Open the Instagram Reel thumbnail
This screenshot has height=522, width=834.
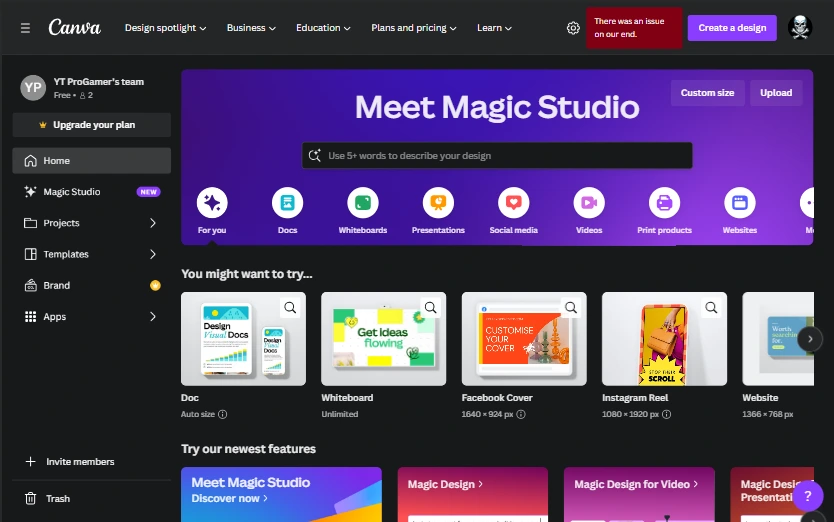[x=664, y=339]
